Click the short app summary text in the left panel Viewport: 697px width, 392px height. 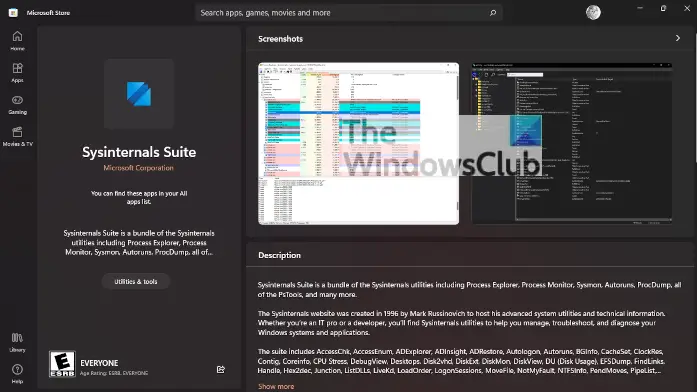click(x=139, y=243)
